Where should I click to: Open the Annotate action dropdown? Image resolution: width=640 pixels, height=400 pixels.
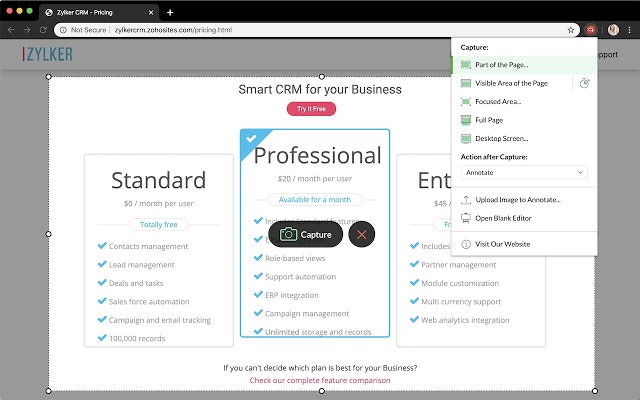tap(524, 172)
